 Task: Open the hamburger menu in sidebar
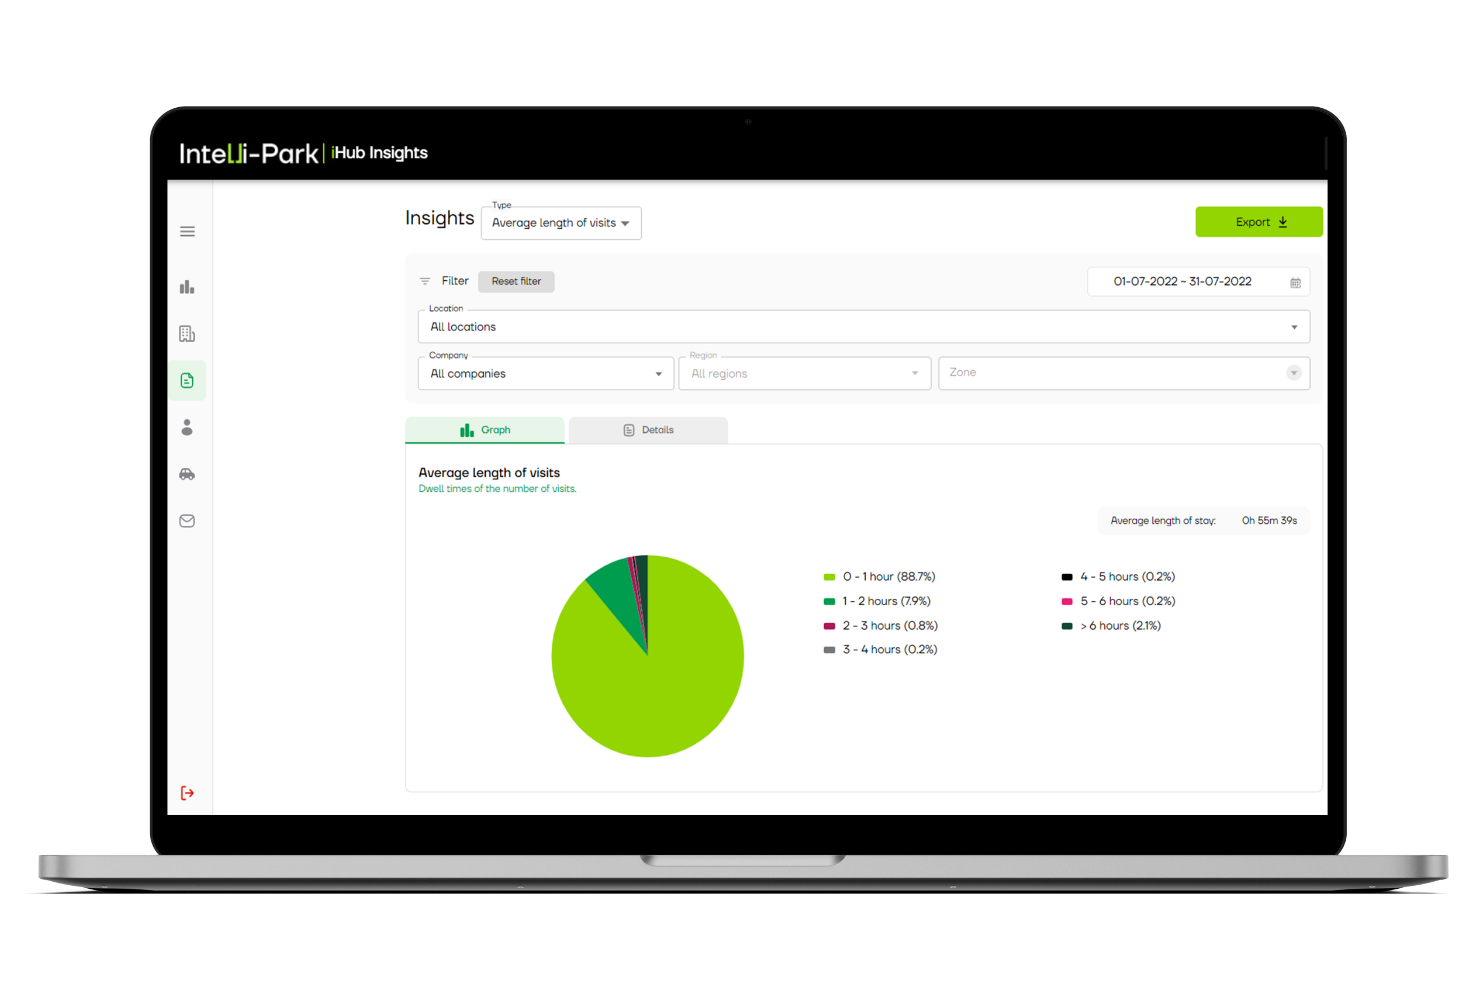pyautogui.click(x=187, y=232)
